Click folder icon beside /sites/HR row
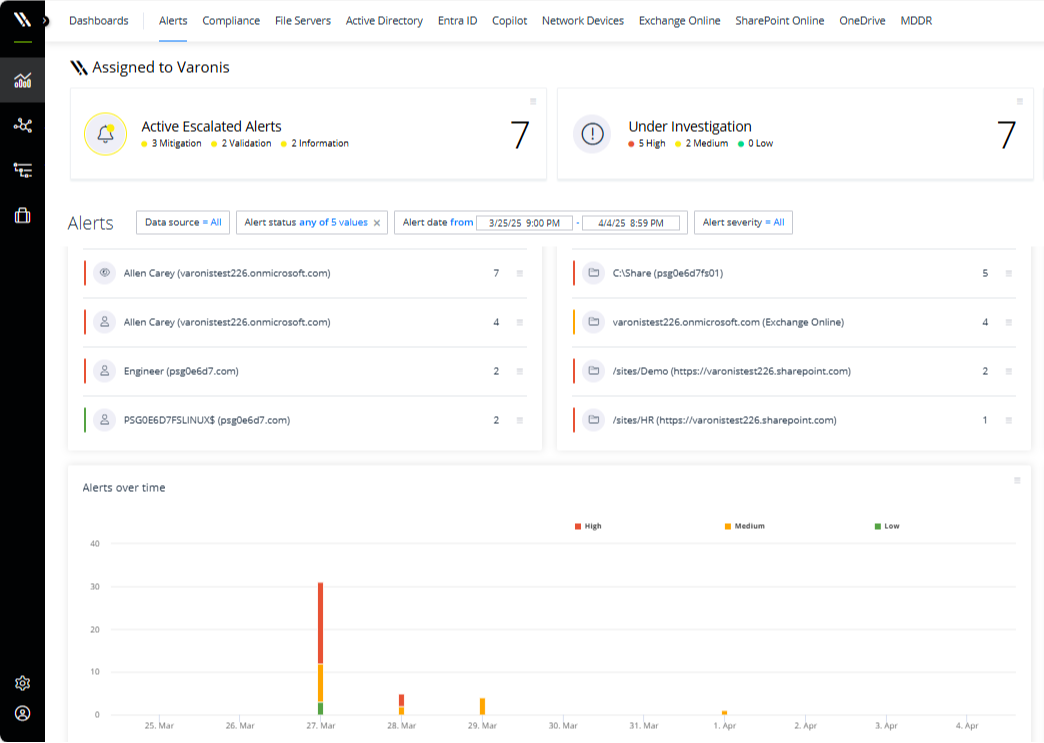 pos(593,420)
